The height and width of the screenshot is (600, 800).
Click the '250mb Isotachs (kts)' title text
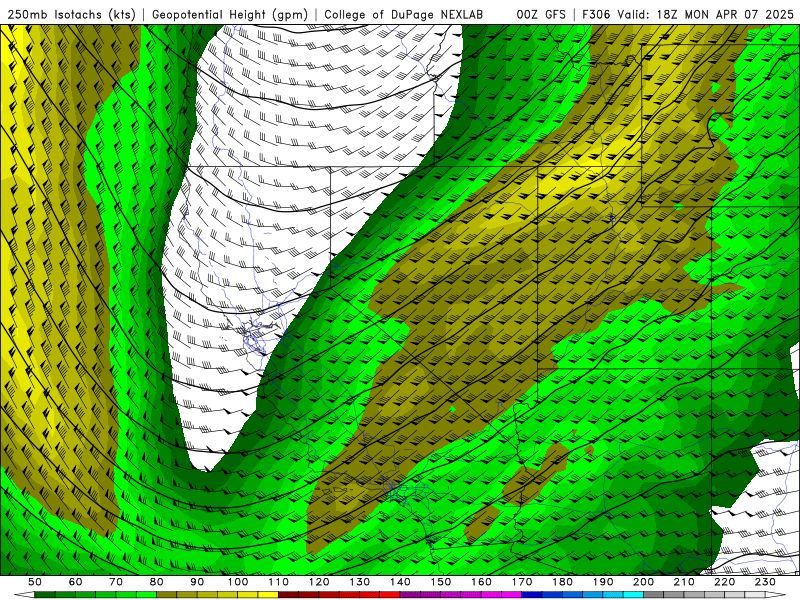[x=72, y=15]
